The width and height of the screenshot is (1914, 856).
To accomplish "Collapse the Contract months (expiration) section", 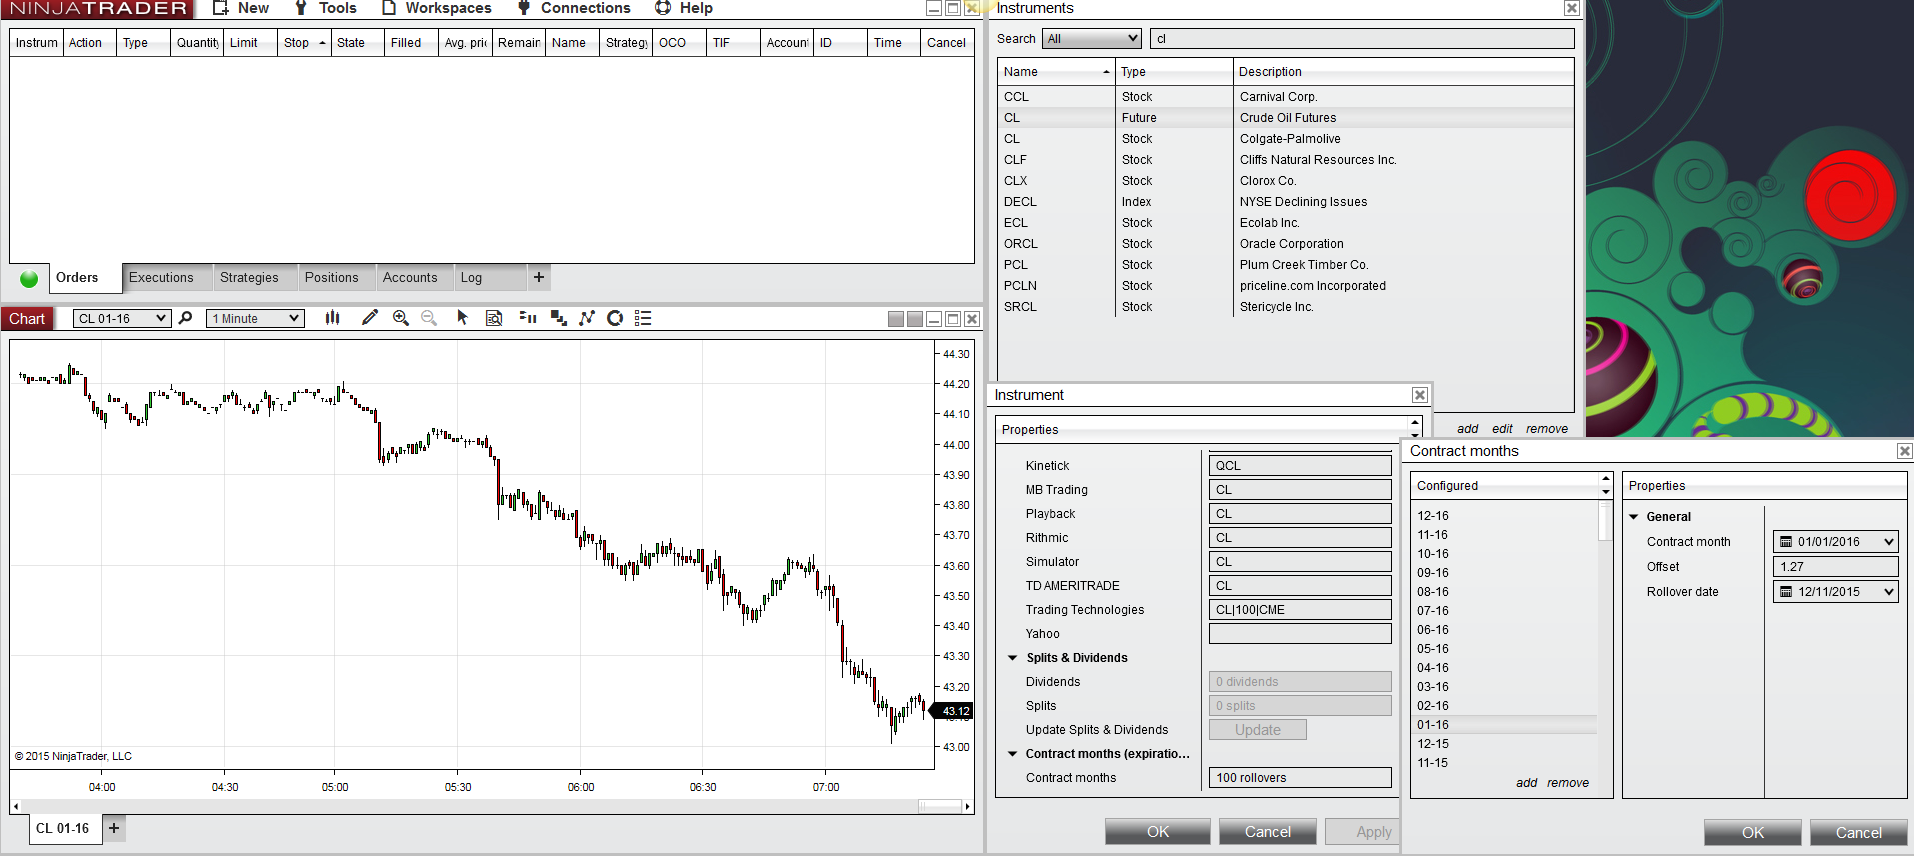I will [1013, 754].
